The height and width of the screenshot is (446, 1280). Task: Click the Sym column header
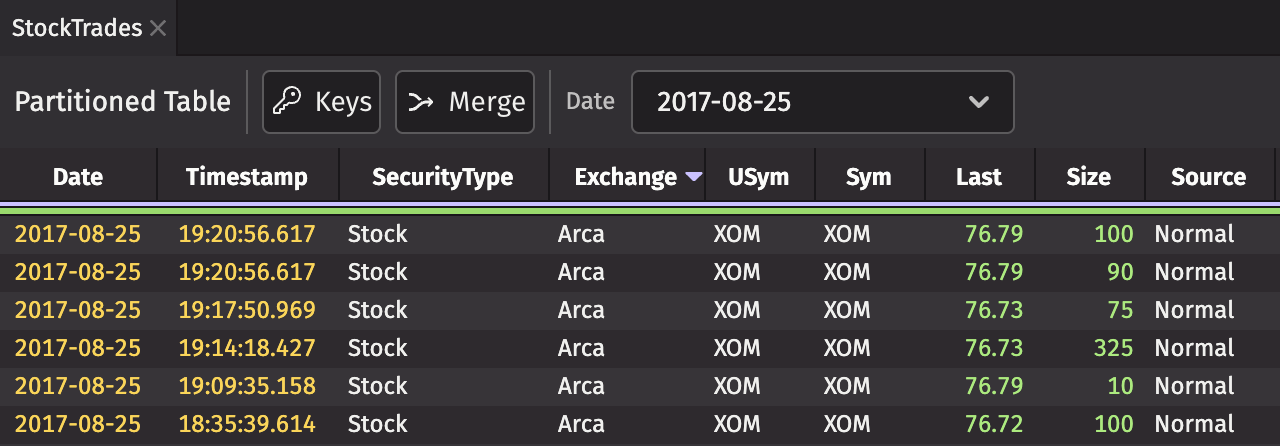pyautogui.click(x=868, y=177)
